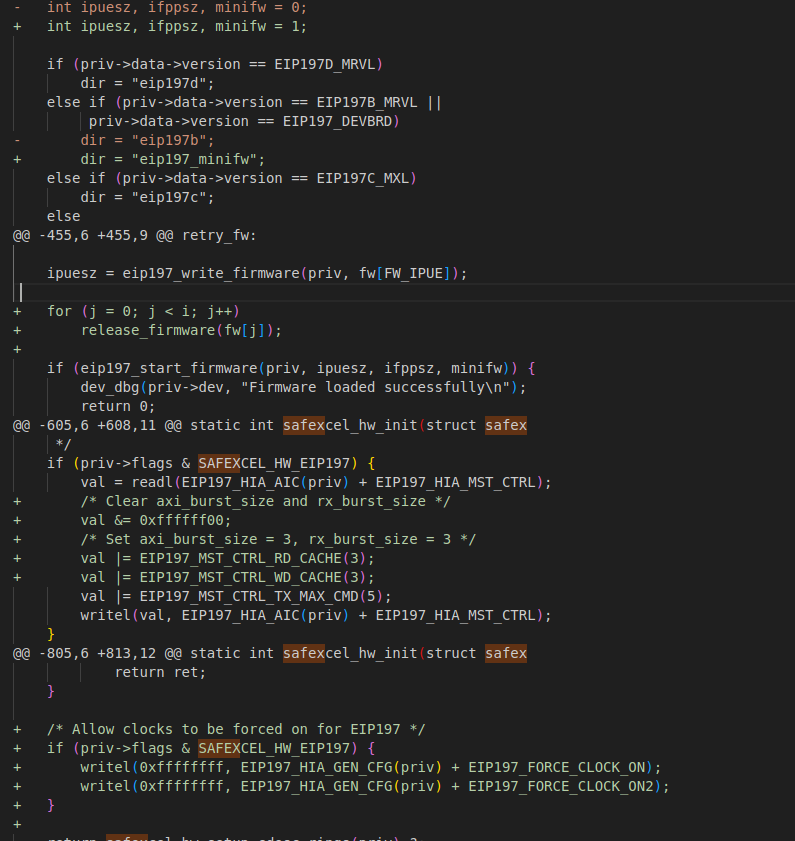Click on EIP197_MST_CTRL_RD_CACHE(3) line
The image size is (795, 841).
(227, 558)
